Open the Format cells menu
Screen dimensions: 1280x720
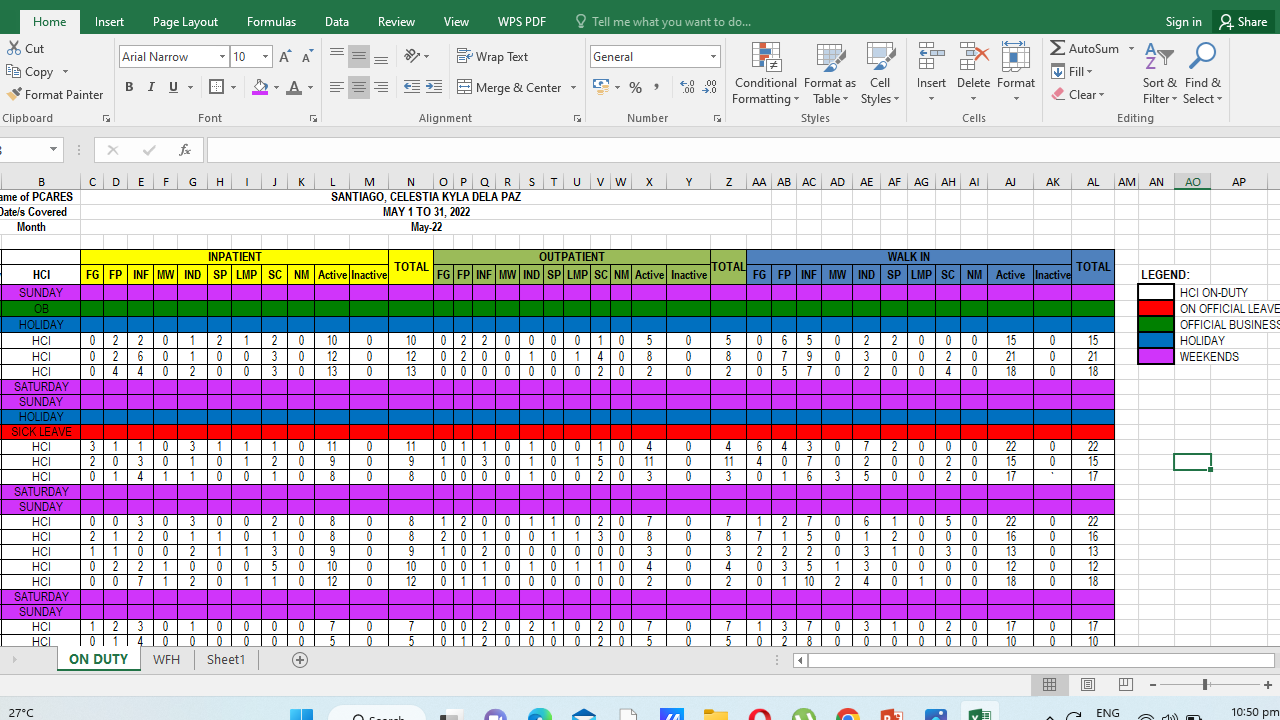click(x=1016, y=73)
